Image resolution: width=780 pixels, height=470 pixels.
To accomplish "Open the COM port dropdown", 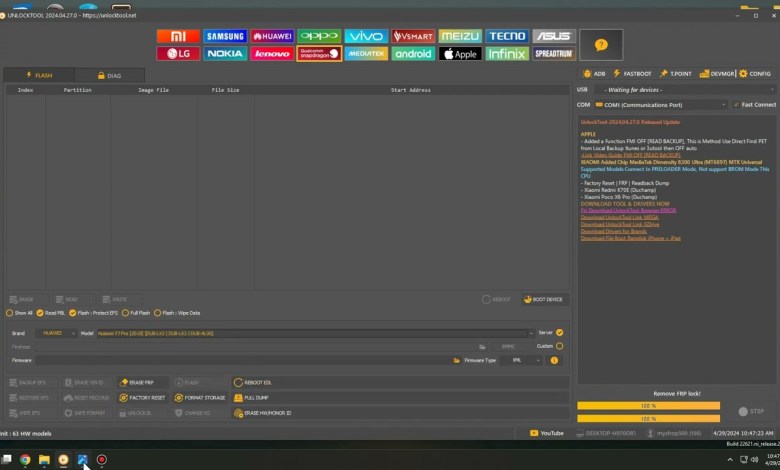I will coord(661,105).
